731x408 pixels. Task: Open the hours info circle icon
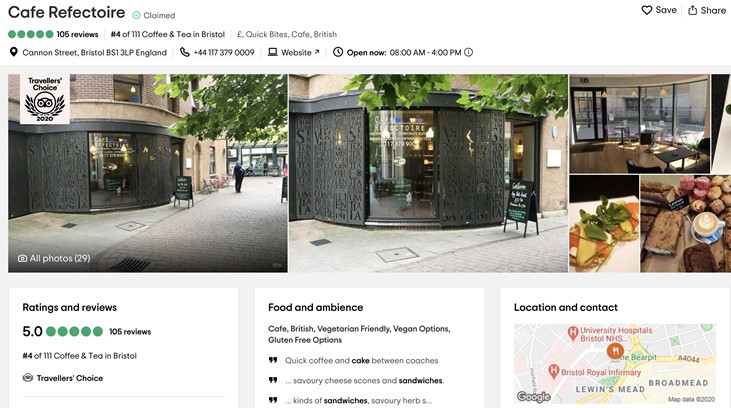point(469,52)
